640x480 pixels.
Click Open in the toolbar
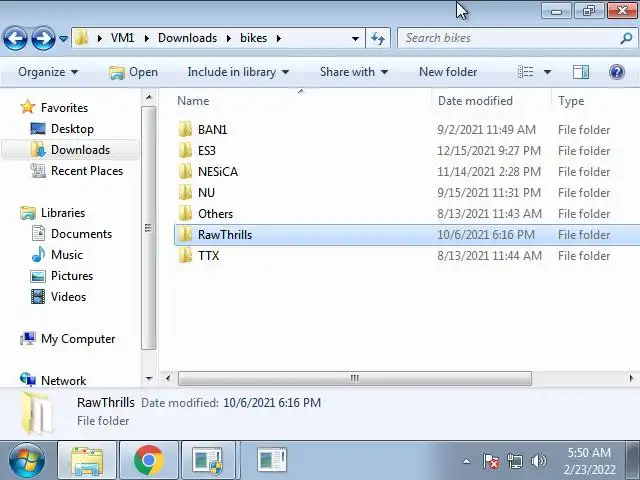click(x=133, y=72)
